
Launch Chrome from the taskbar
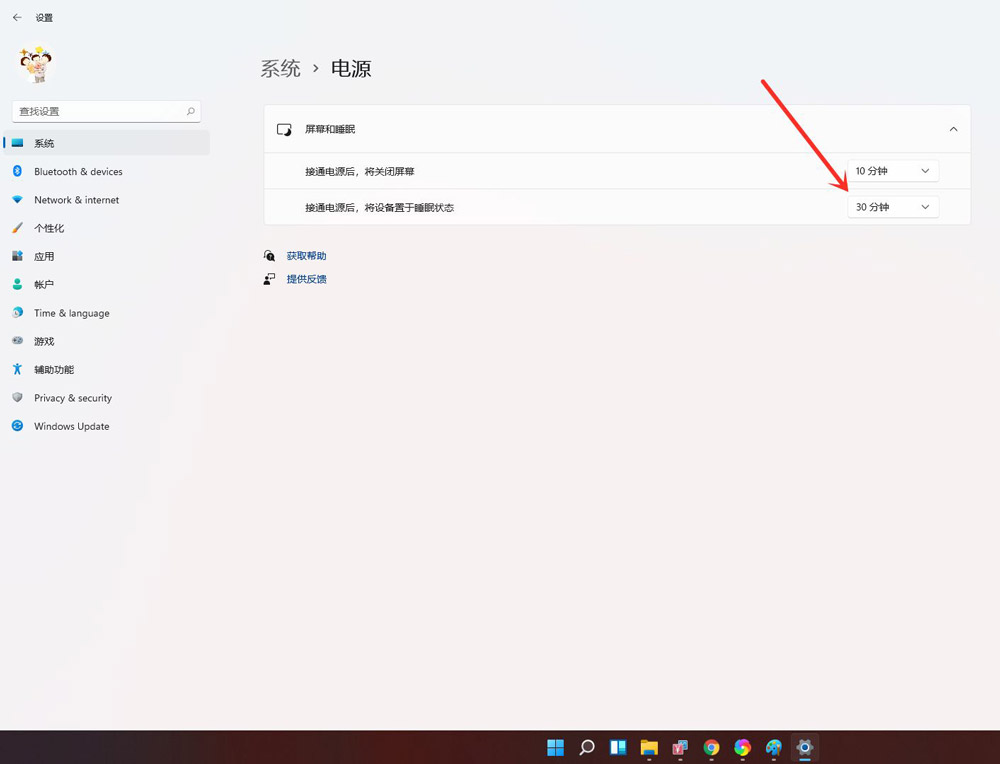(x=710, y=747)
